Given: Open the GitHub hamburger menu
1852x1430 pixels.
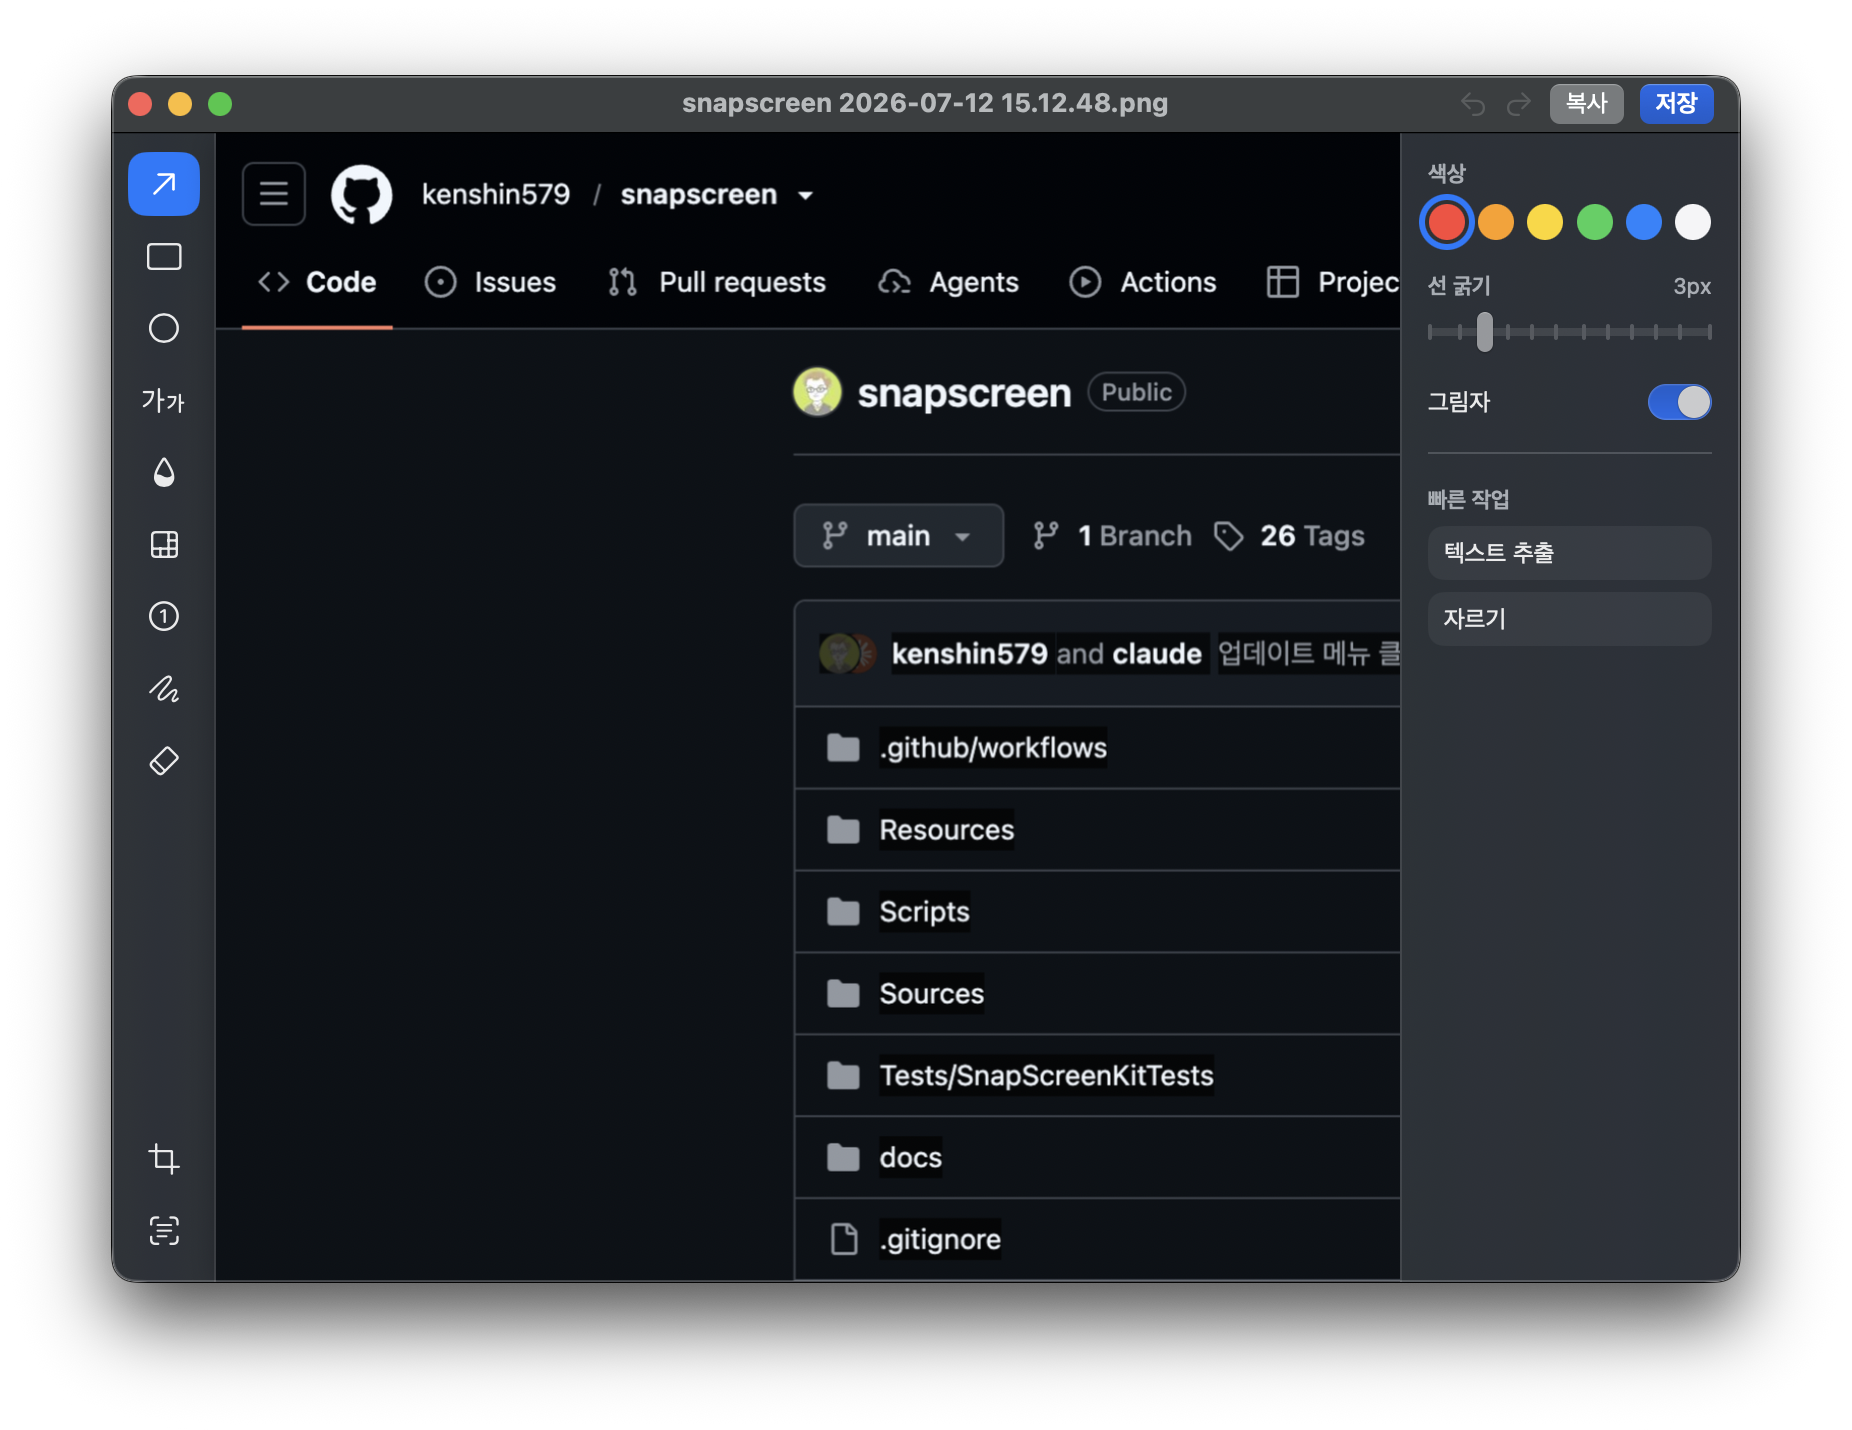Looking at the screenshot, I should [x=274, y=194].
